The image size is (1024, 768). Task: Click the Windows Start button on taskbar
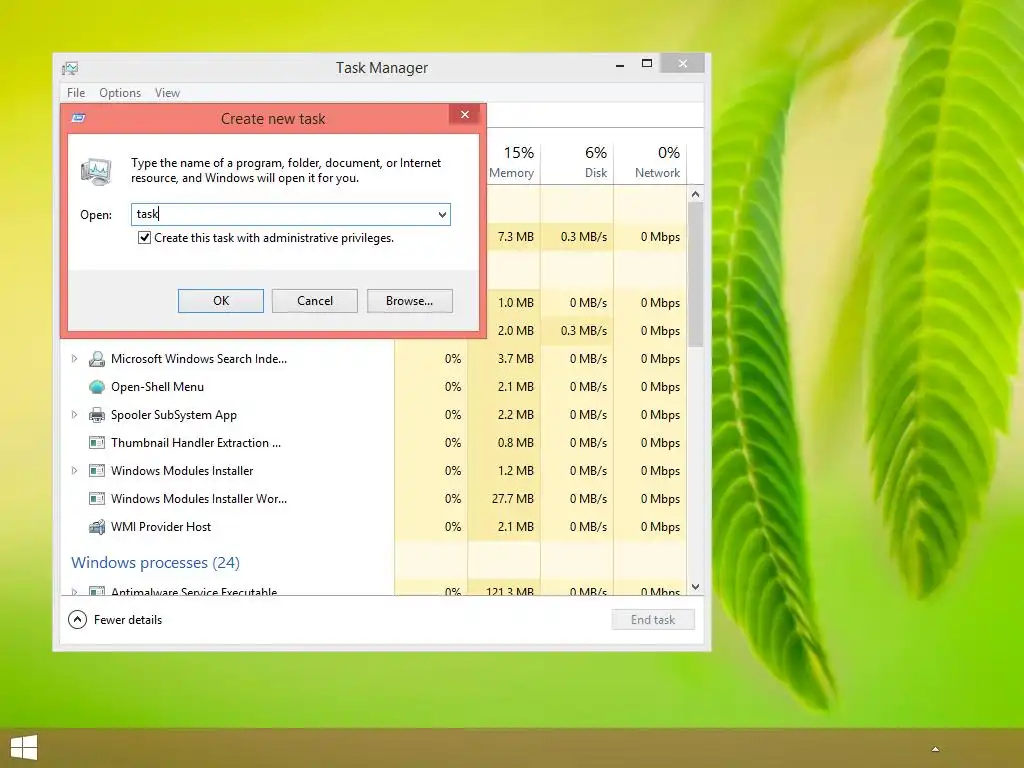[24, 748]
